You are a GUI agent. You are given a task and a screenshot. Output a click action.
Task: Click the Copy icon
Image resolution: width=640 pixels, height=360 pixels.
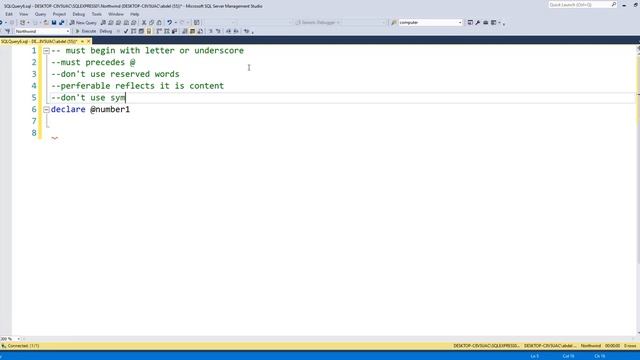pos(151,22)
